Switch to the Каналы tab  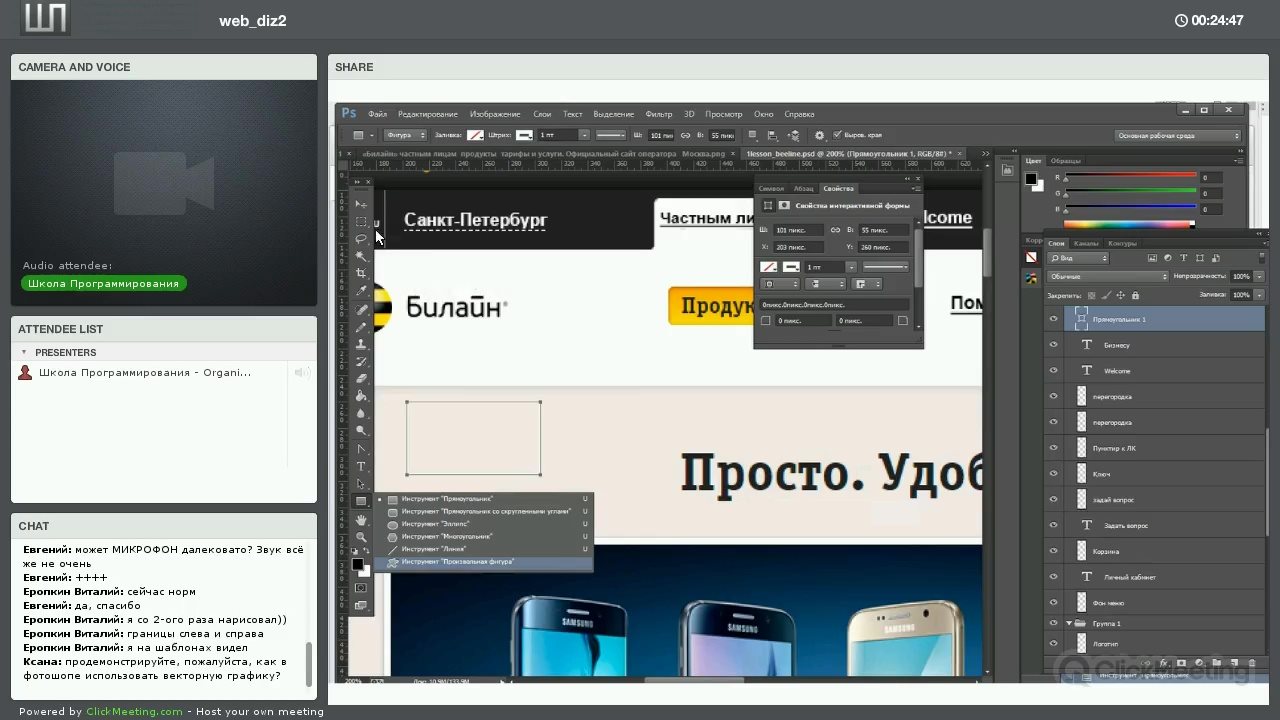click(x=1085, y=243)
